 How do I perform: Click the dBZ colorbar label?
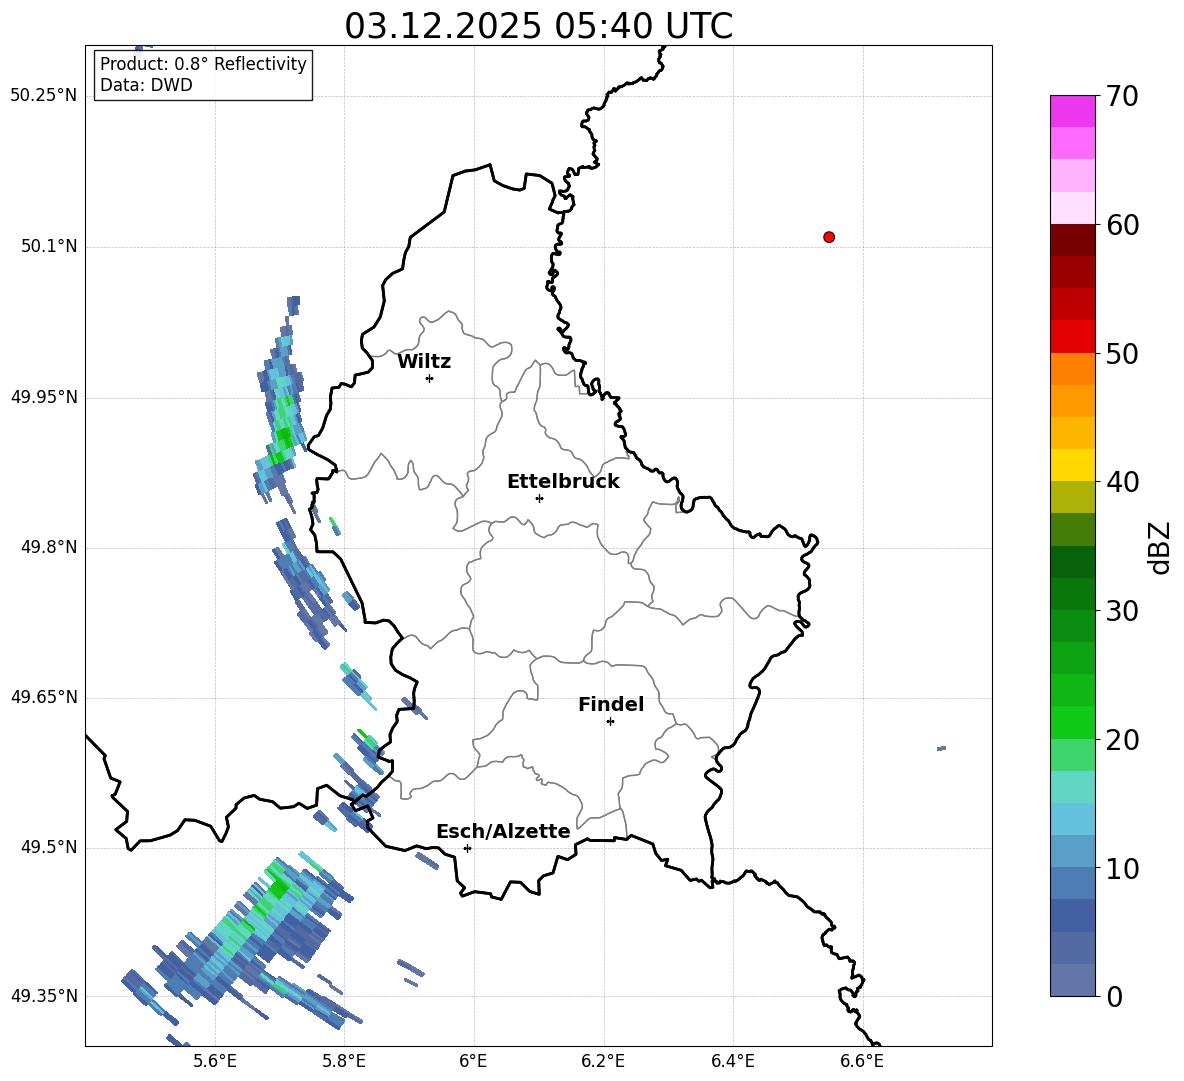[x=1159, y=547]
